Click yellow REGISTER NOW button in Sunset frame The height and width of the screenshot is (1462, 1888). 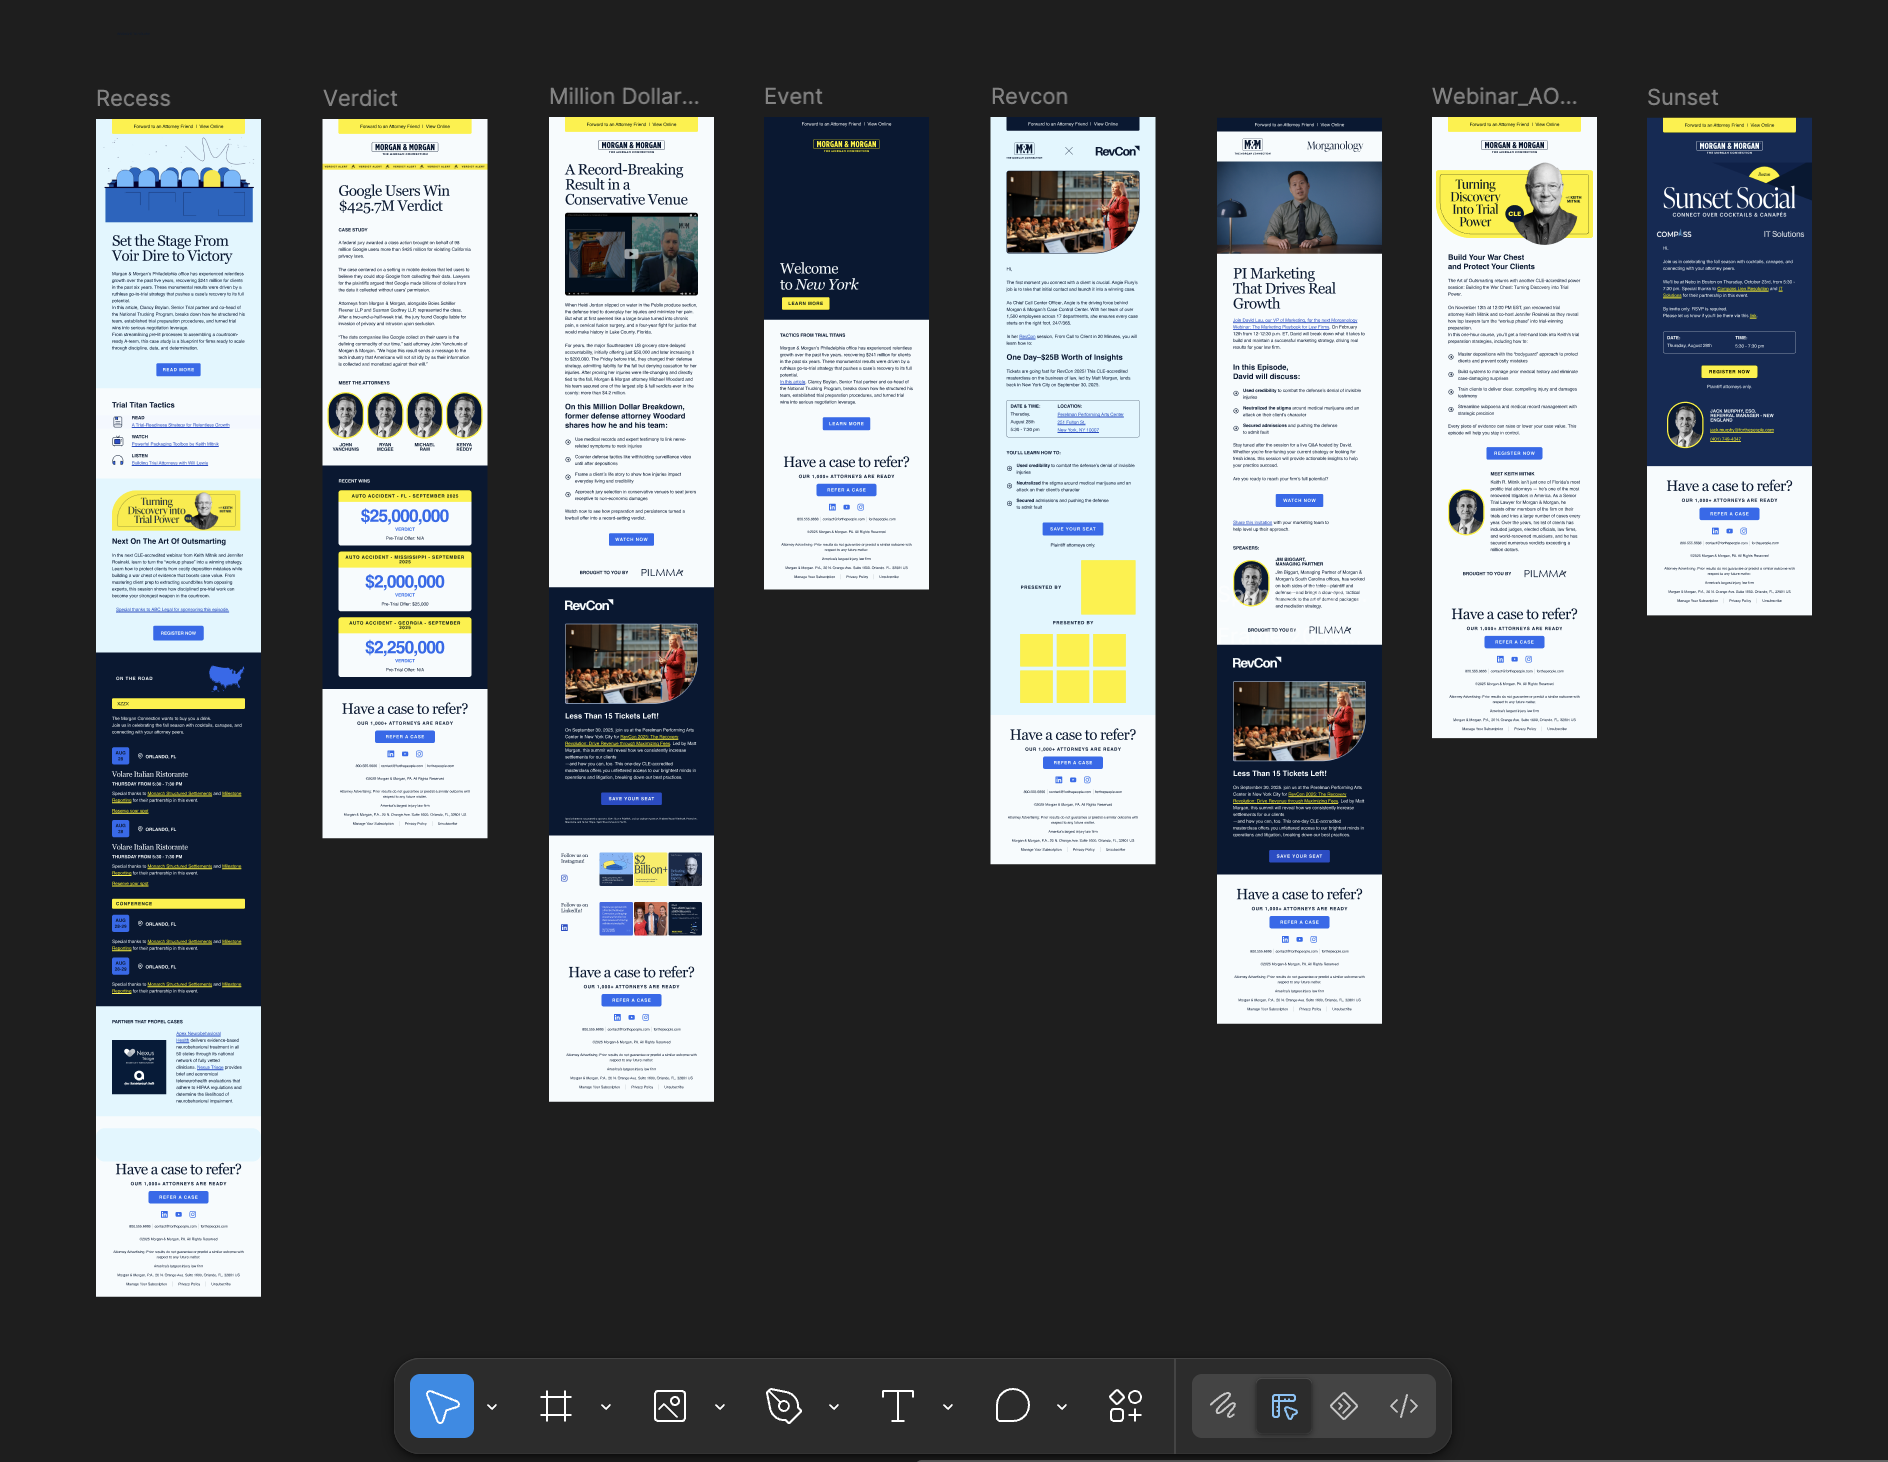point(1729,371)
